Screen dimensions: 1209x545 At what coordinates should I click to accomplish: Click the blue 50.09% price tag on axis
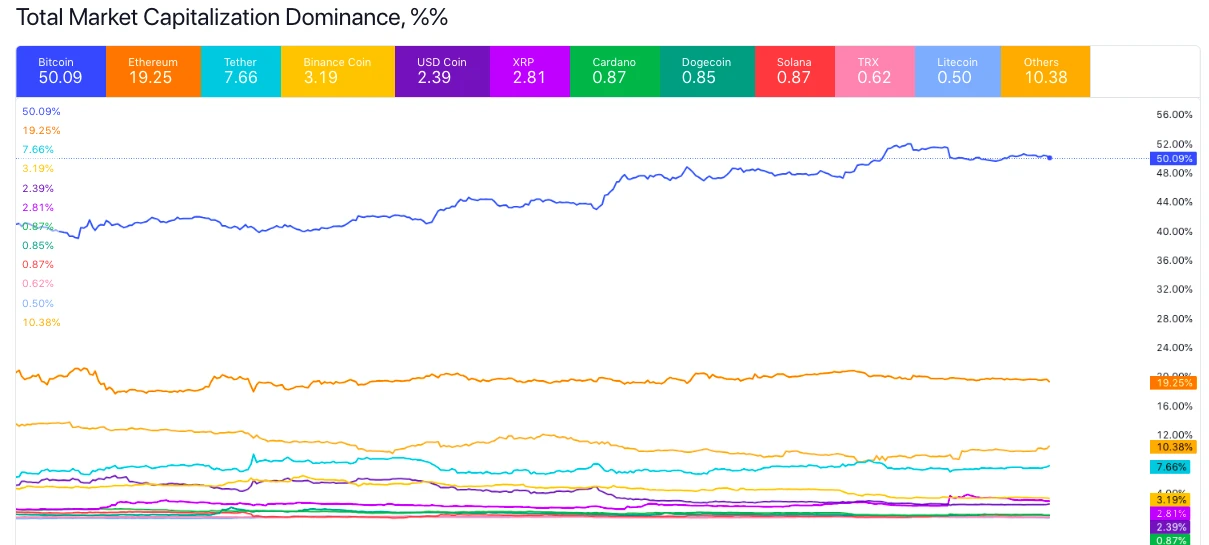pyautogui.click(x=1174, y=158)
